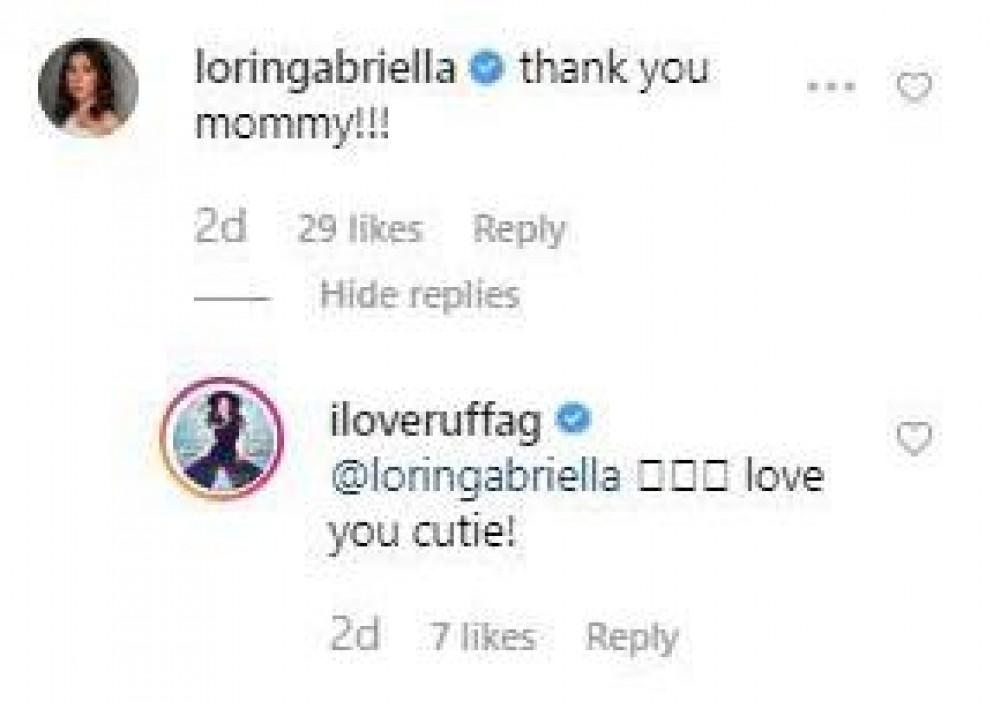Open iloveruffag's profile picture
The height and width of the screenshot is (702, 1001).
click(223, 437)
